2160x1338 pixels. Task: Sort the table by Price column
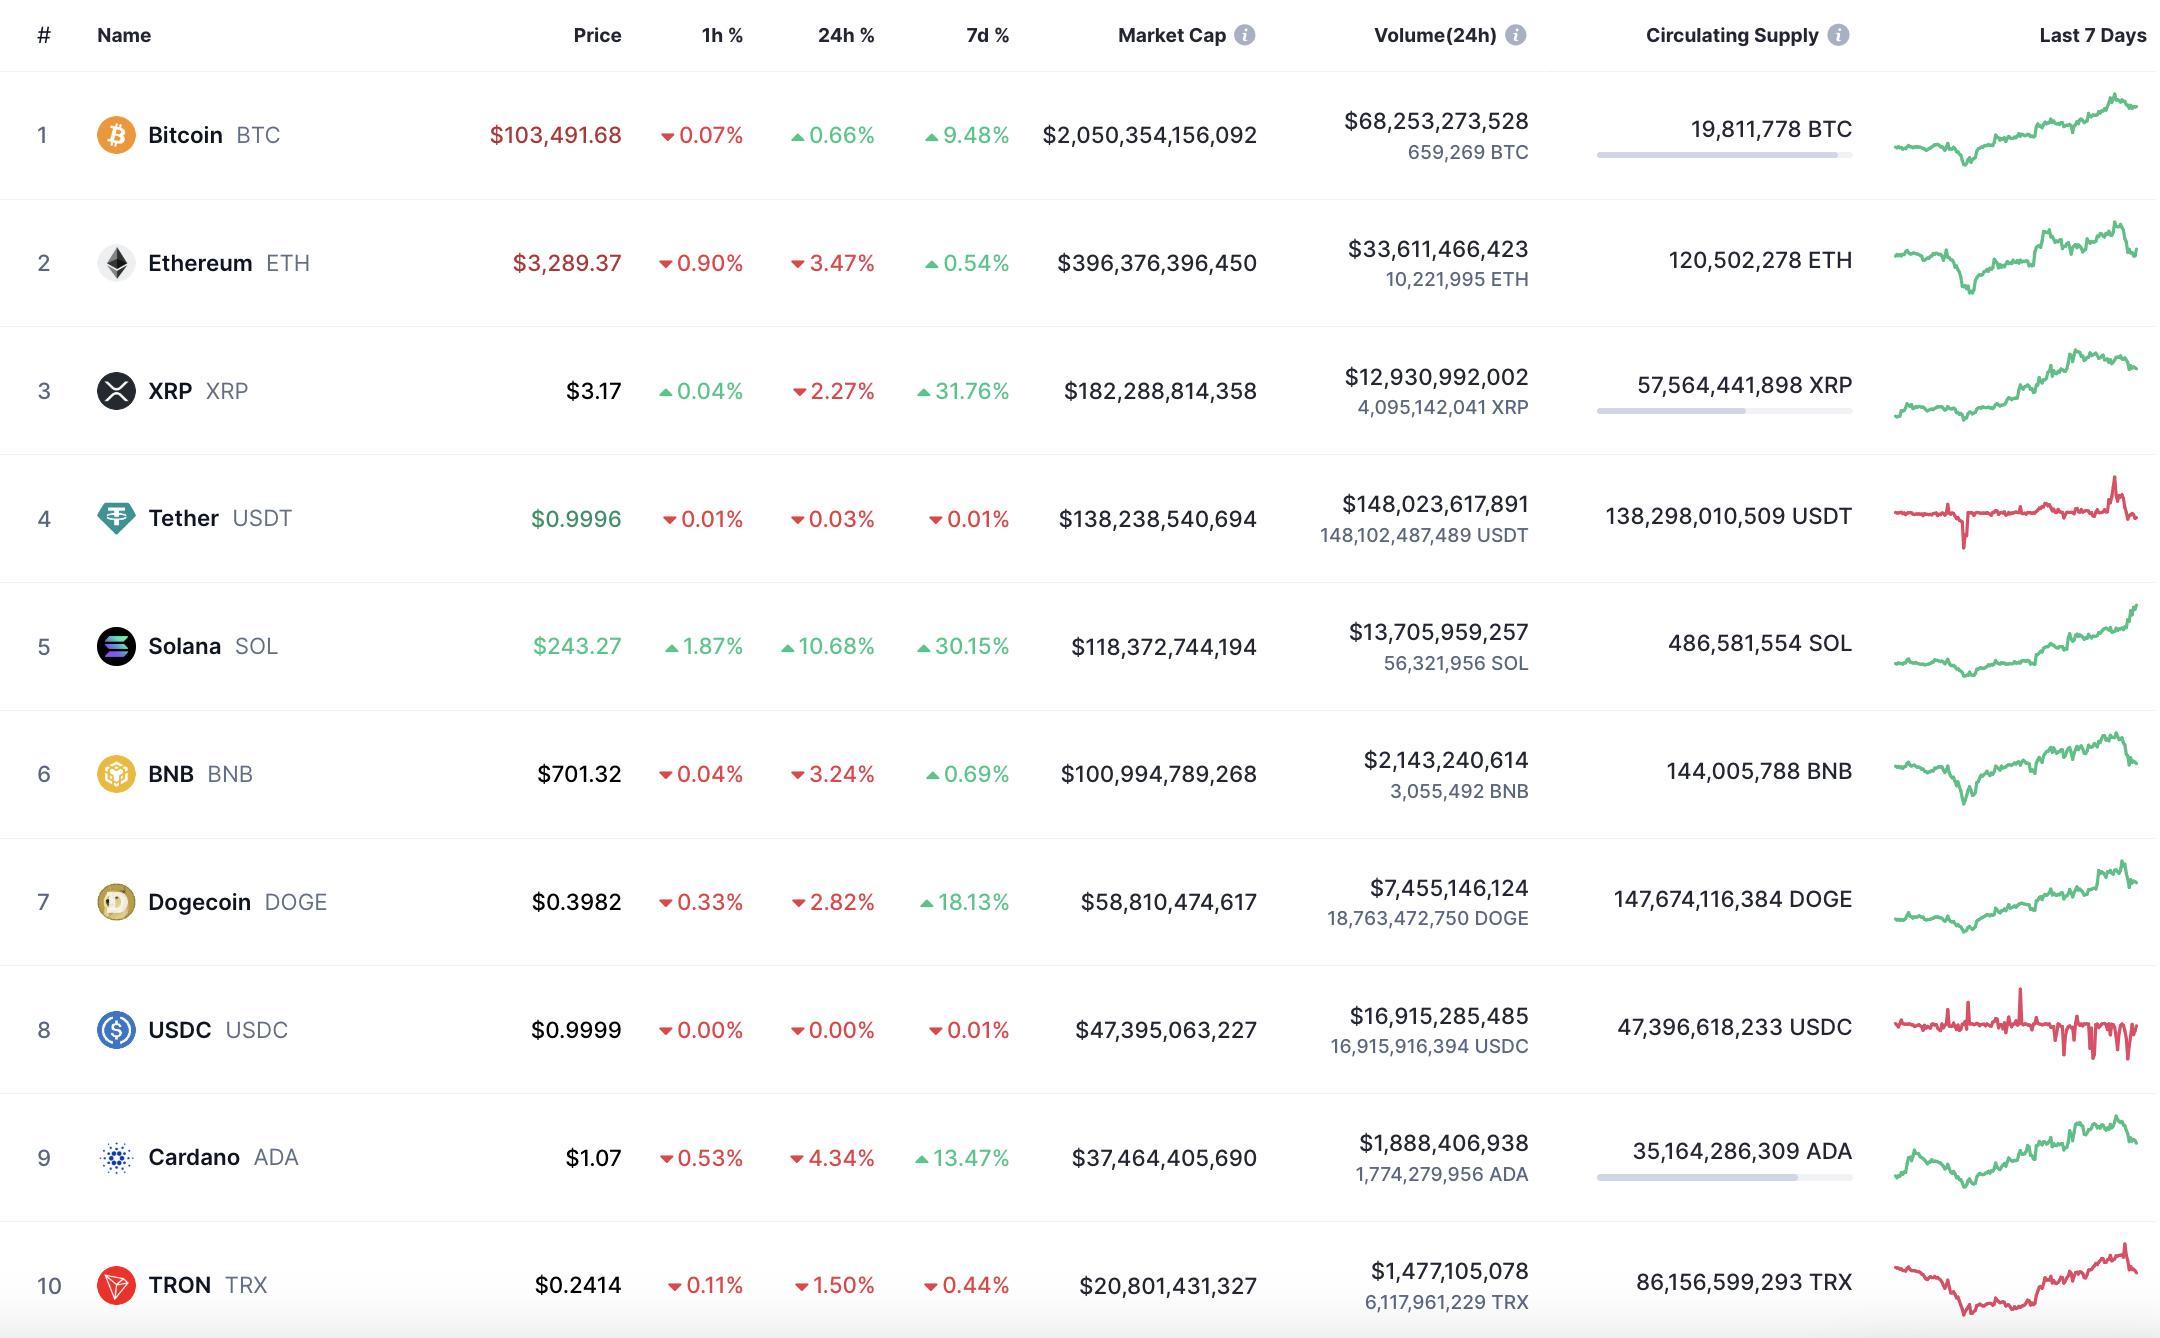pyautogui.click(x=597, y=35)
